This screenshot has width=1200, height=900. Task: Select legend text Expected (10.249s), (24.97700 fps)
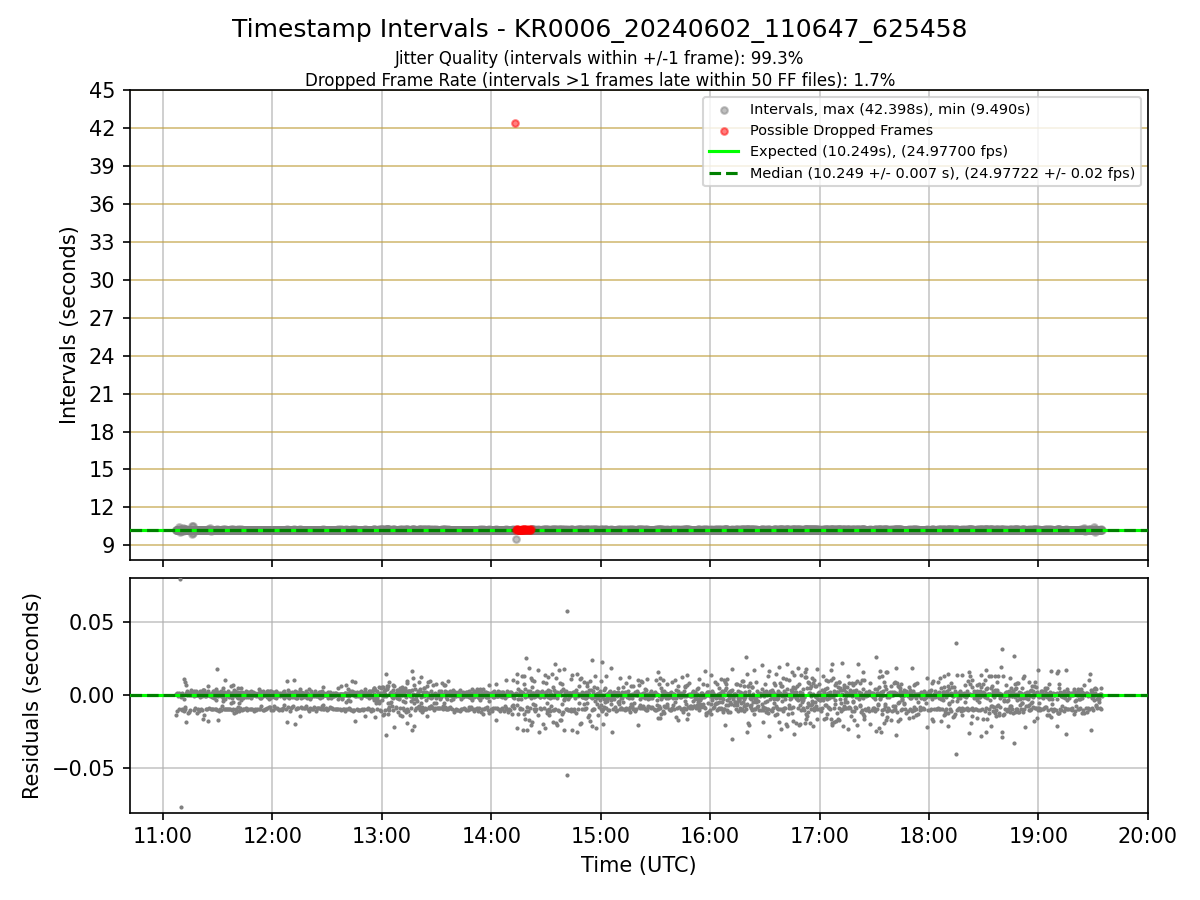click(x=879, y=152)
